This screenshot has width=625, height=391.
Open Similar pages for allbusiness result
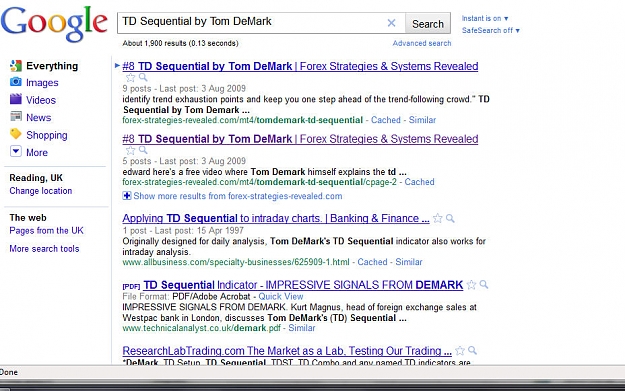point(409,262)
